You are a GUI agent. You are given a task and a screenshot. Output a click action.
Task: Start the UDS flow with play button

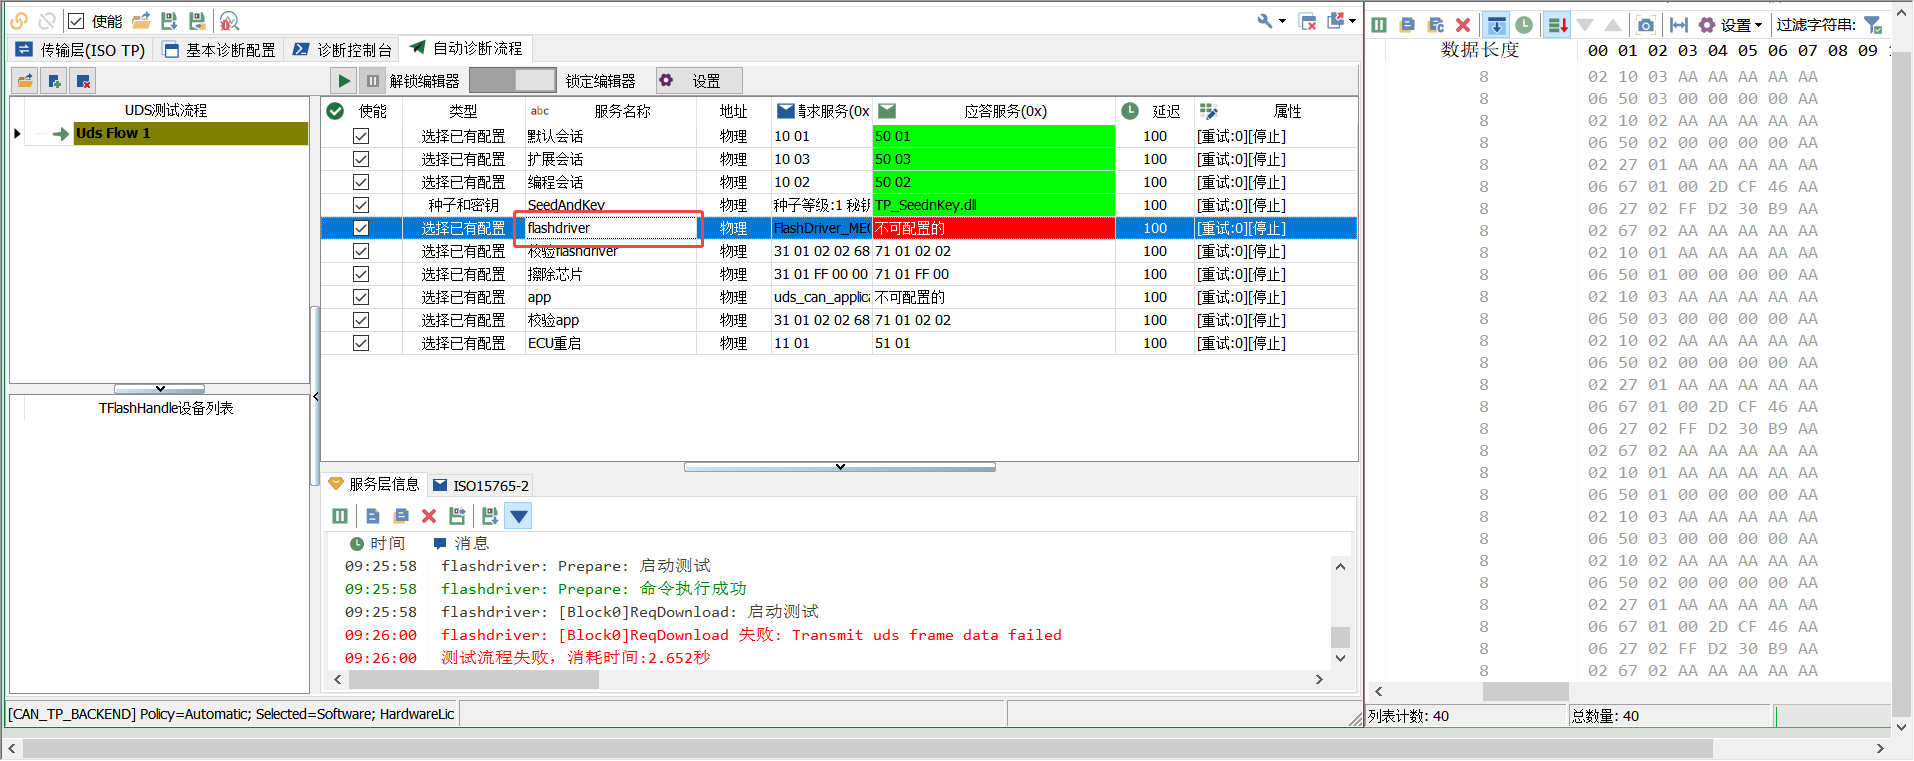[344, 81]
